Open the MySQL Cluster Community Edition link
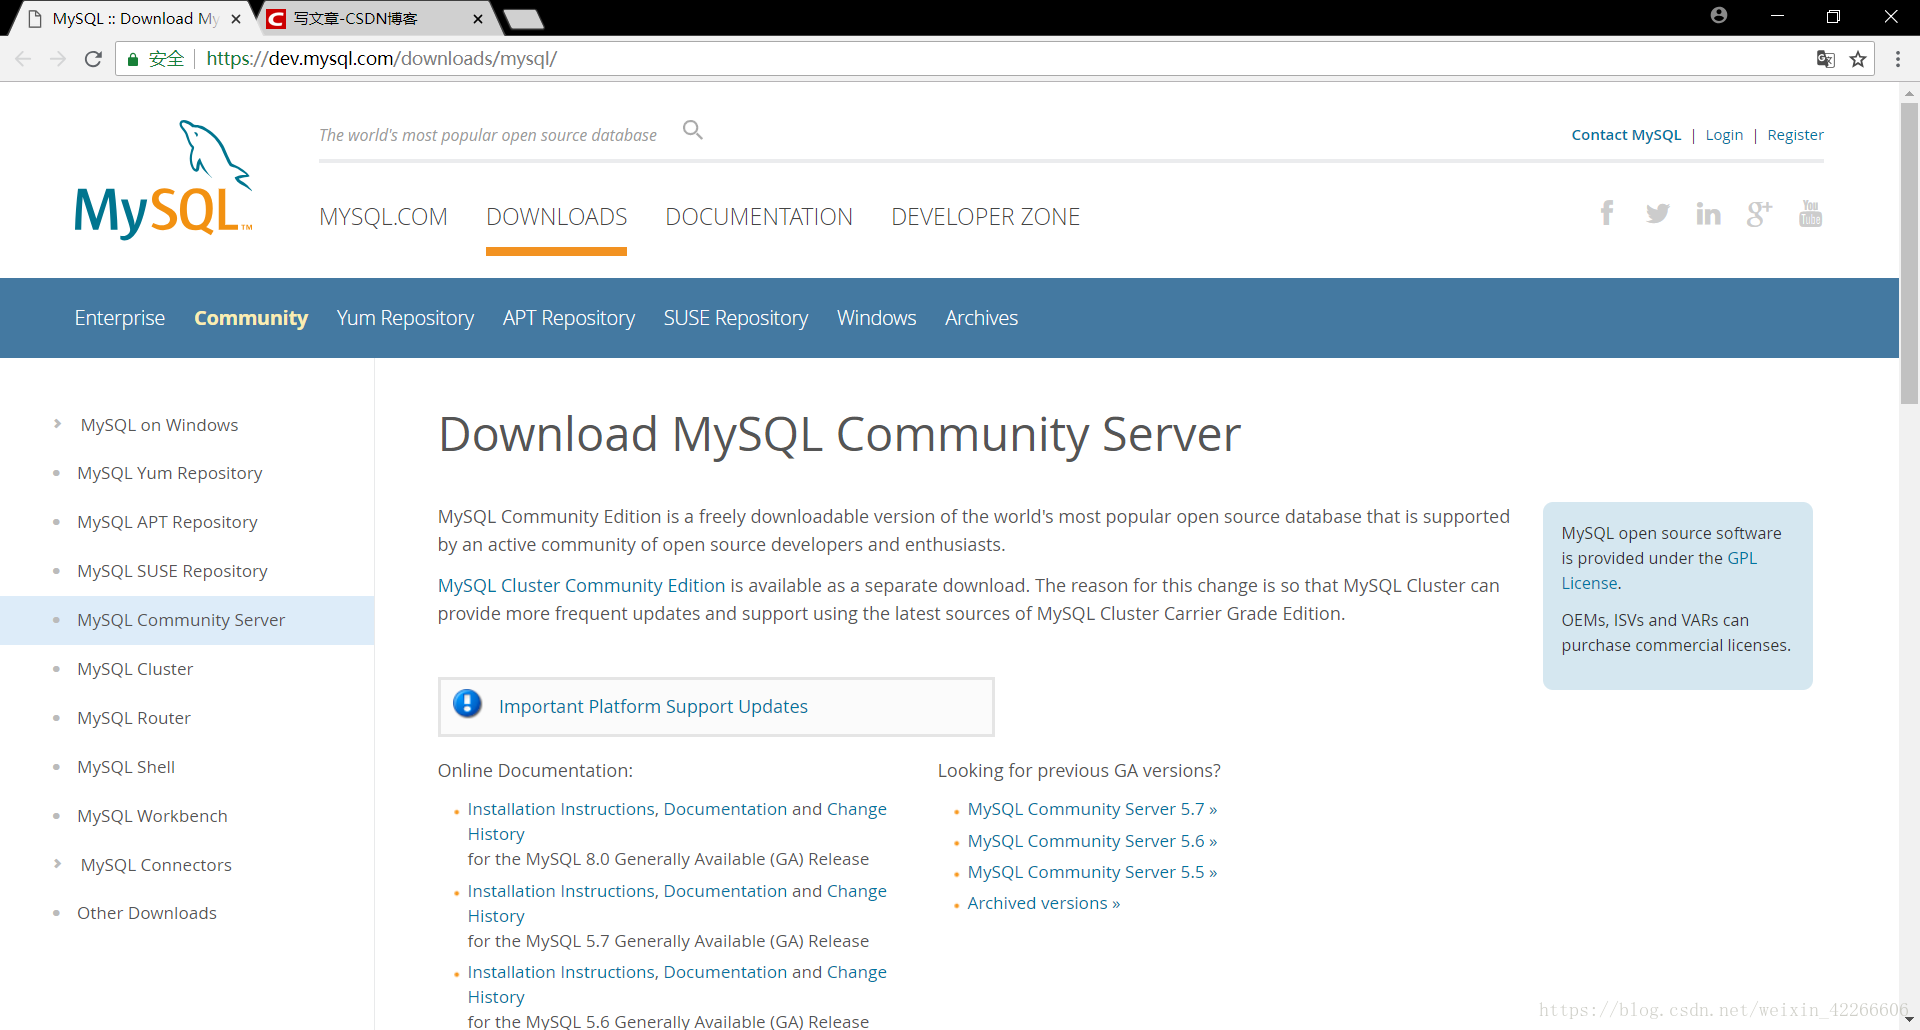This screenshot has width=1920, height=1030. 581,586
